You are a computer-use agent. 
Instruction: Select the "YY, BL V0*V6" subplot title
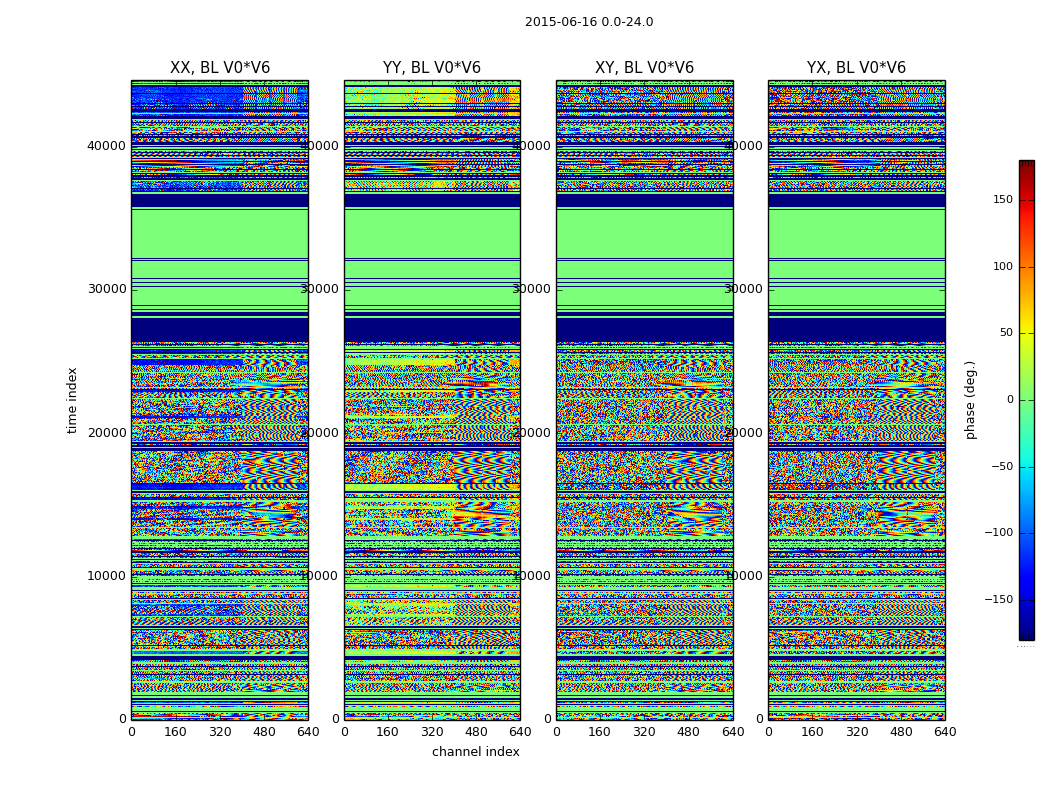(432, 68)
